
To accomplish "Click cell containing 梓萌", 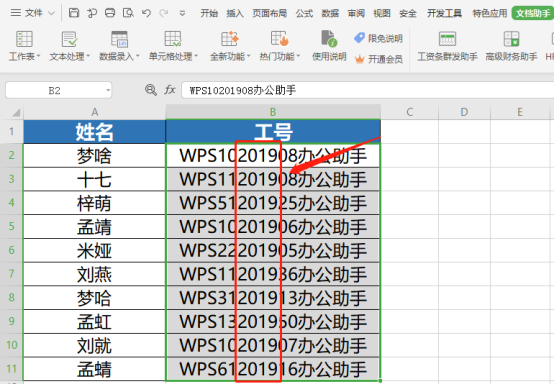I will tap(94, 203).
